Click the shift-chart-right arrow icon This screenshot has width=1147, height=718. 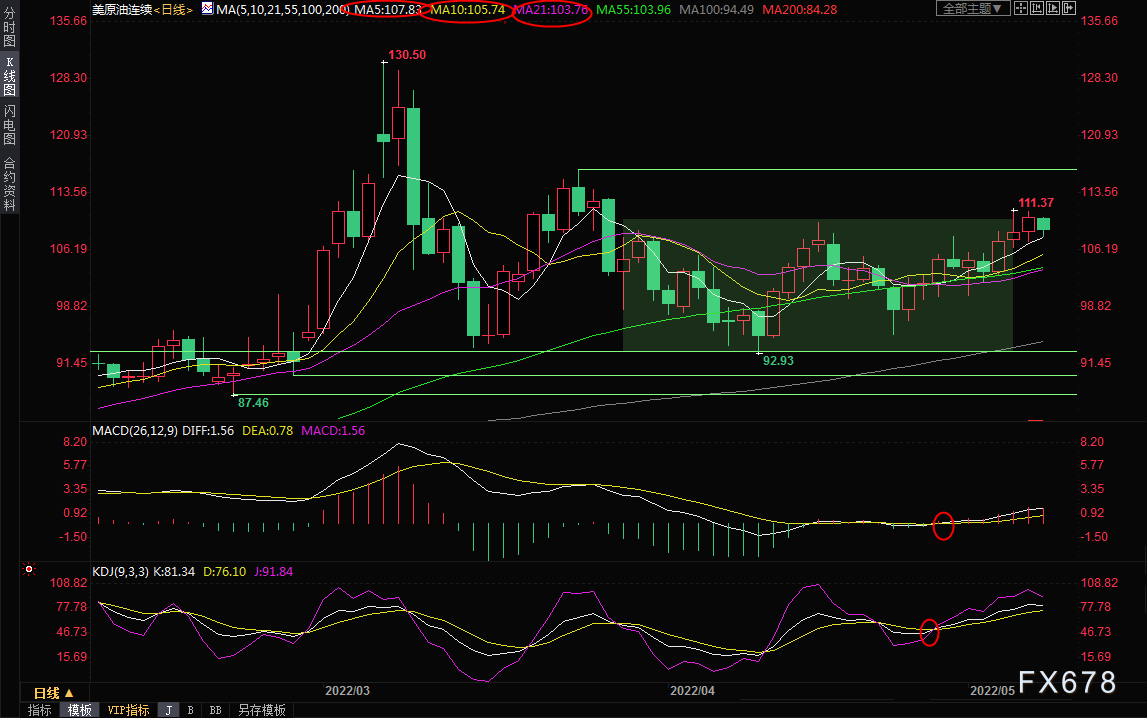click(1069, 8)
